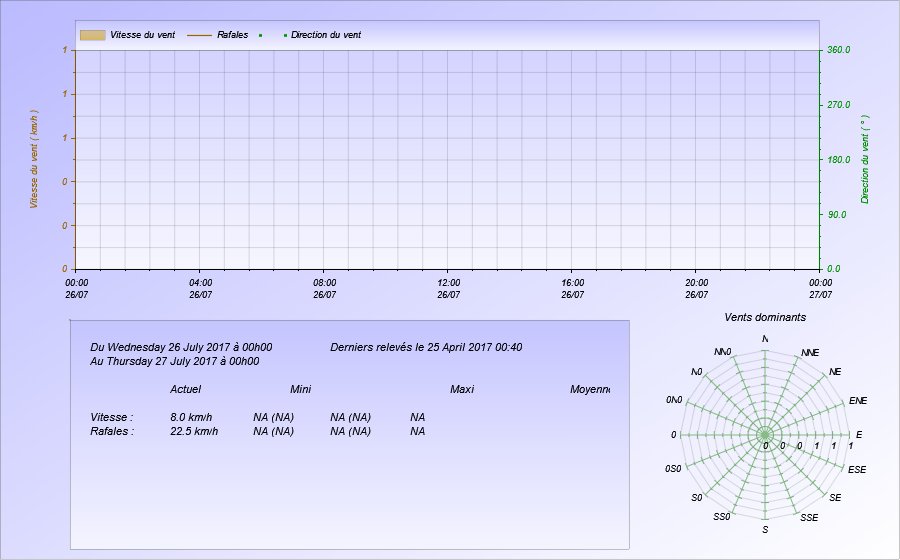Click the 'S0' compass label
Viewport: 900px width, 560px height.
(x=696, y=497)
